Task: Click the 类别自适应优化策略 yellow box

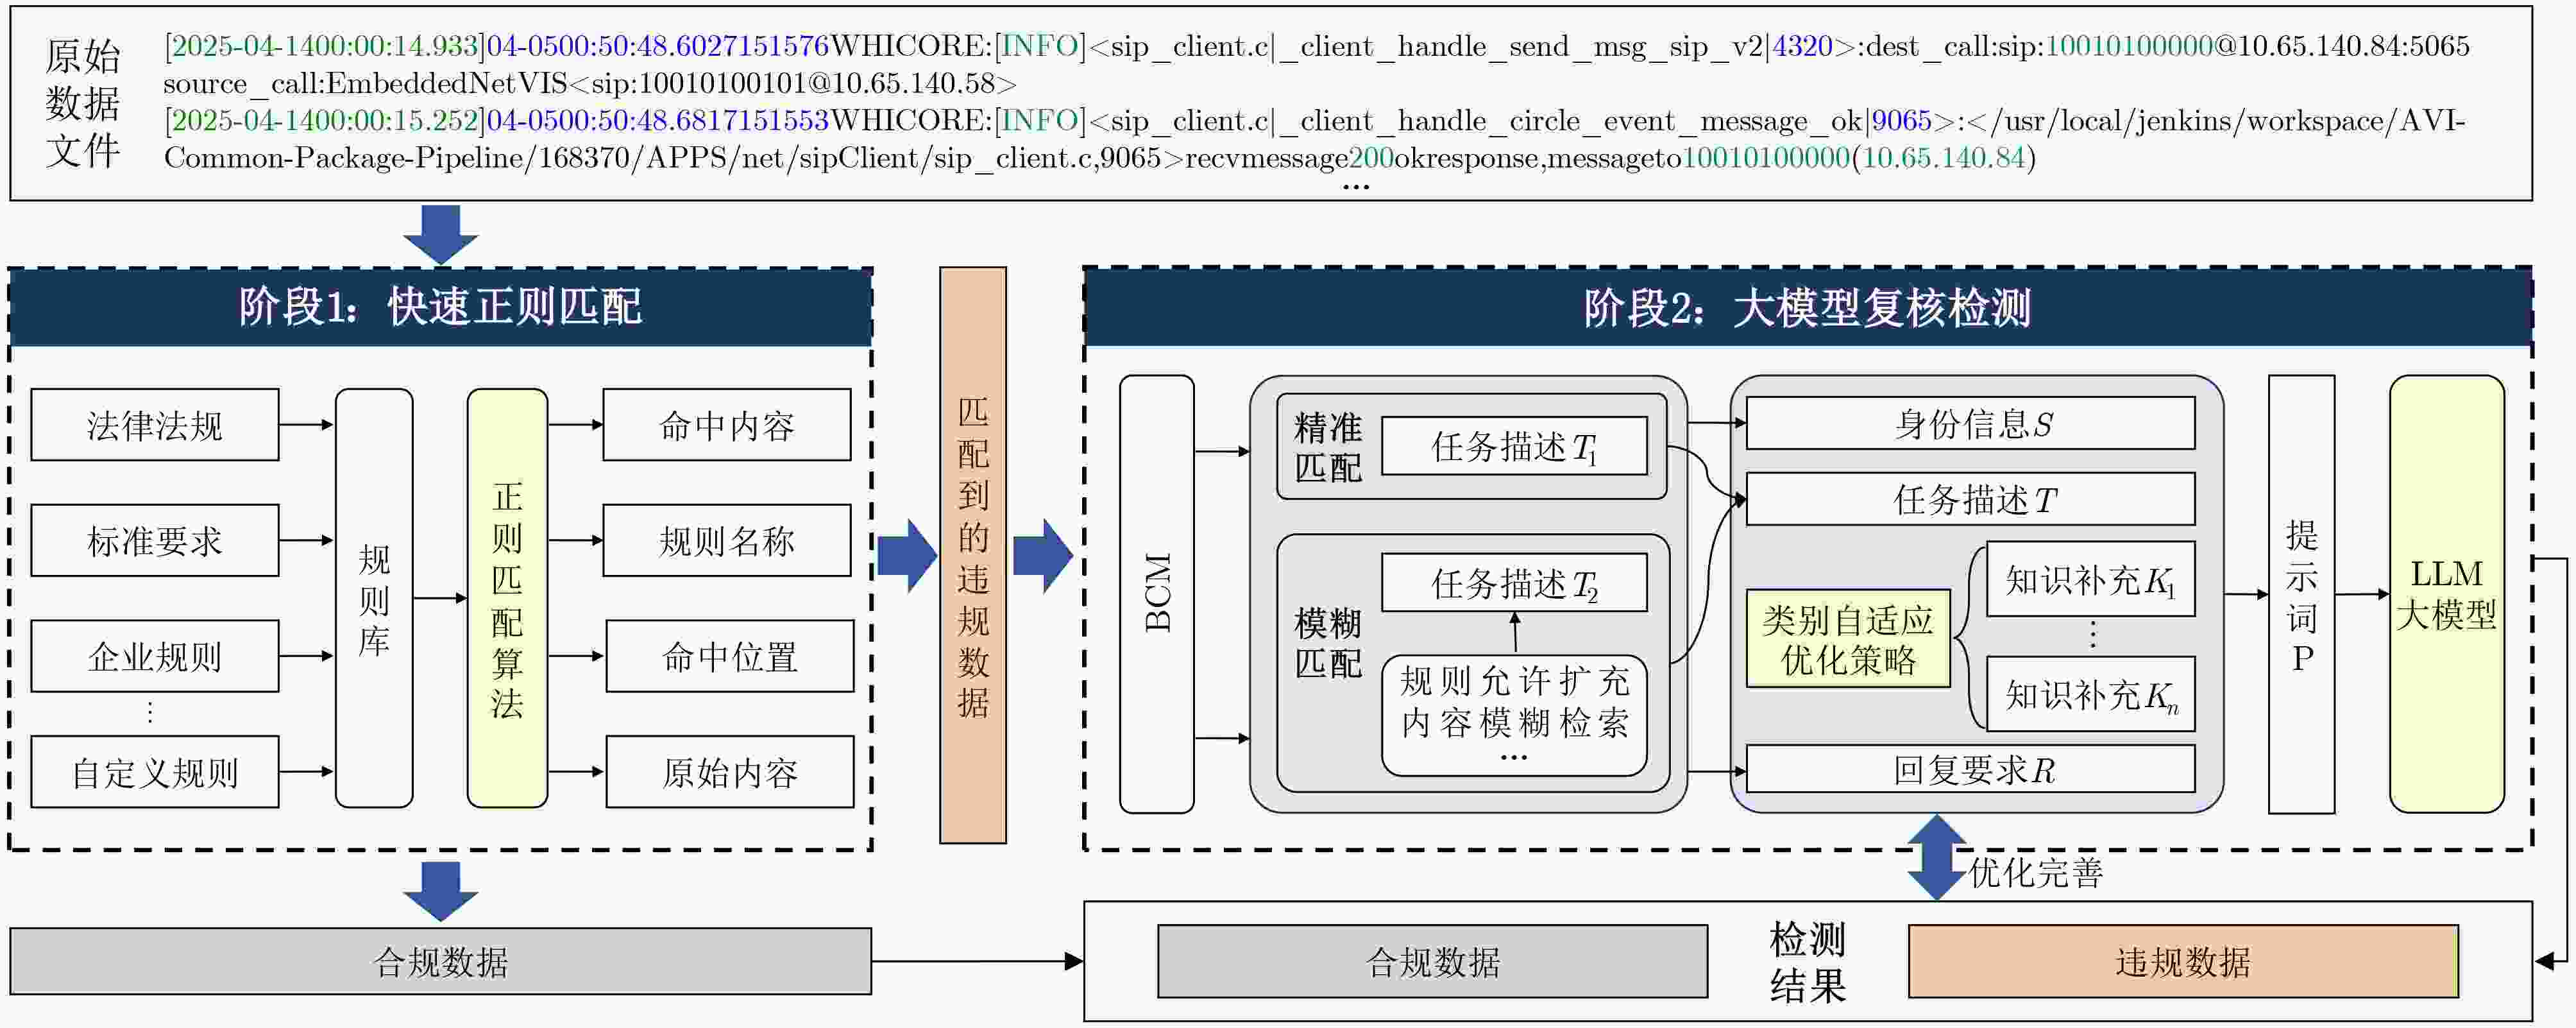Action: [x=1848, y=639]
